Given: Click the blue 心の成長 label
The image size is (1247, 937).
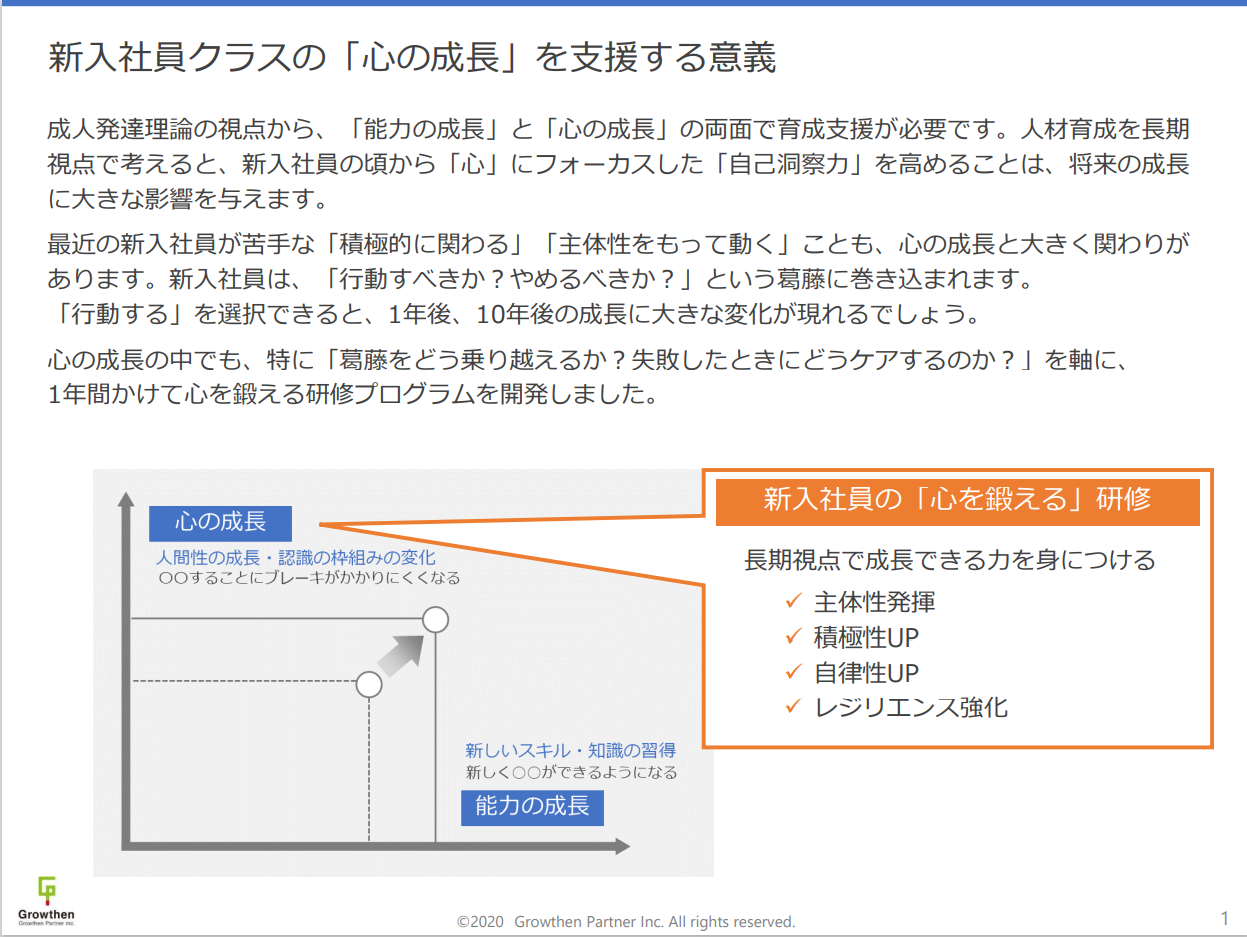Looking at the screenshot, I should pyautogui.click(x=220, y=522).
